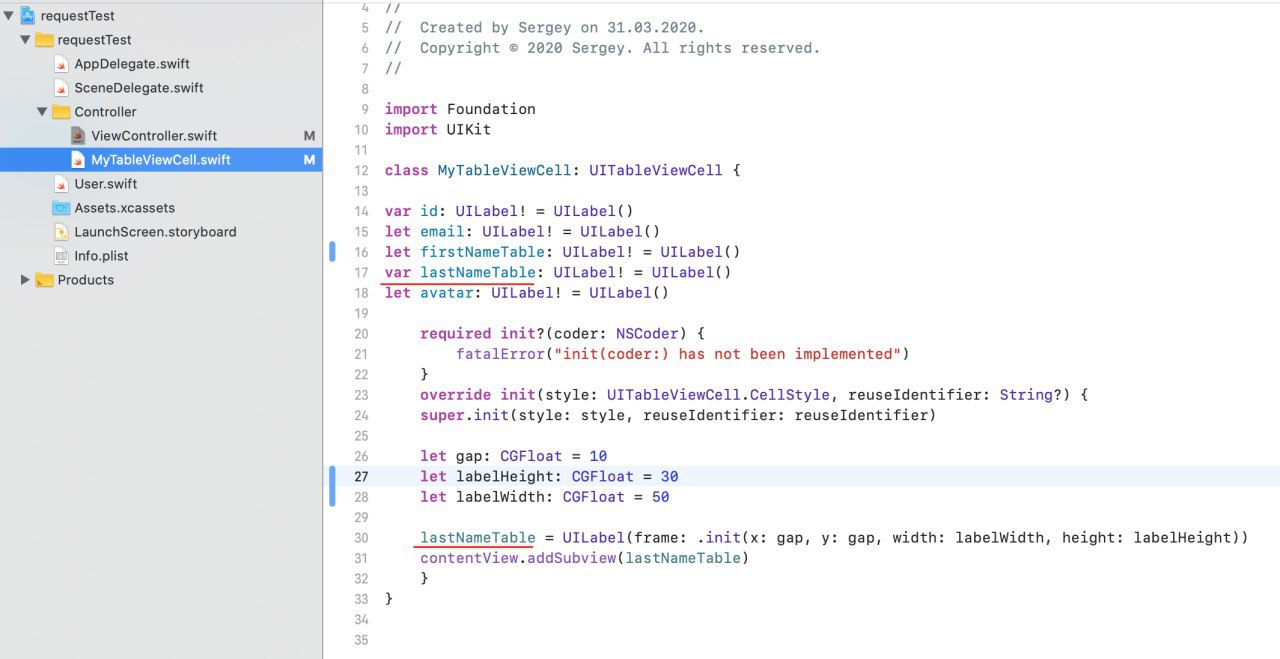Click the change bar beside line 16
The image size is (1280, 659).
pos(332,252)
